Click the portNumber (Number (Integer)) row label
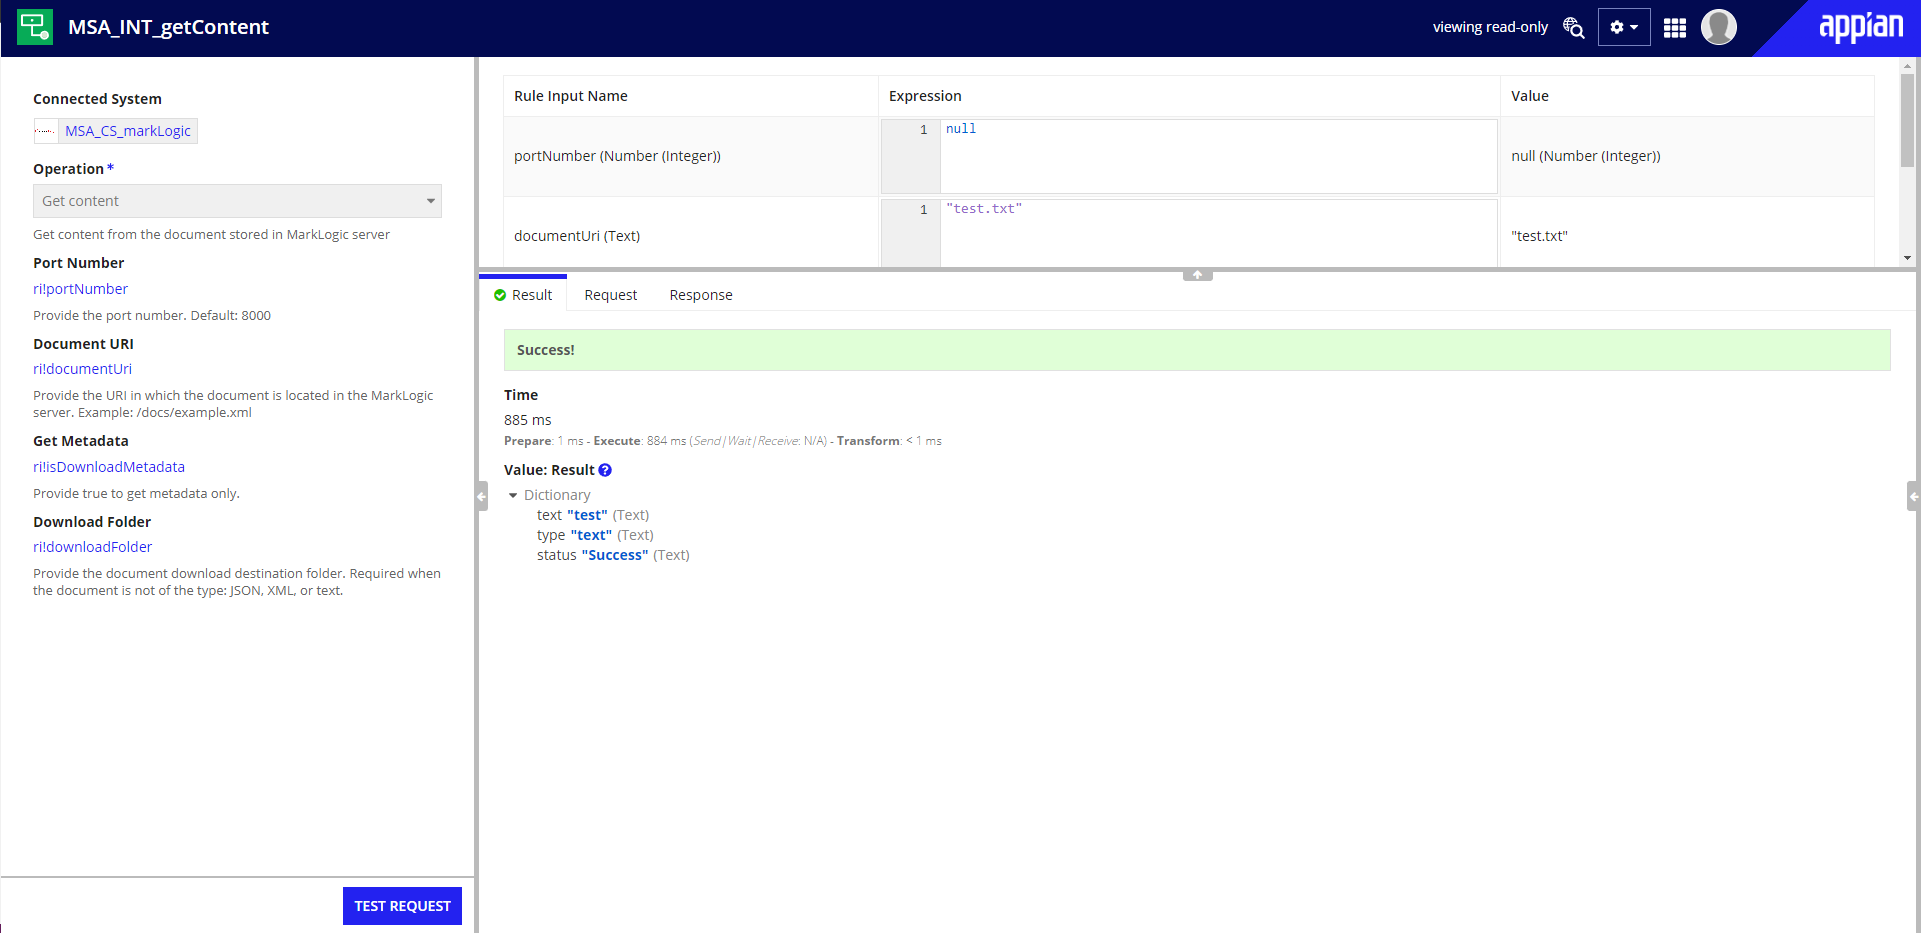 click(x=617, y=156)
